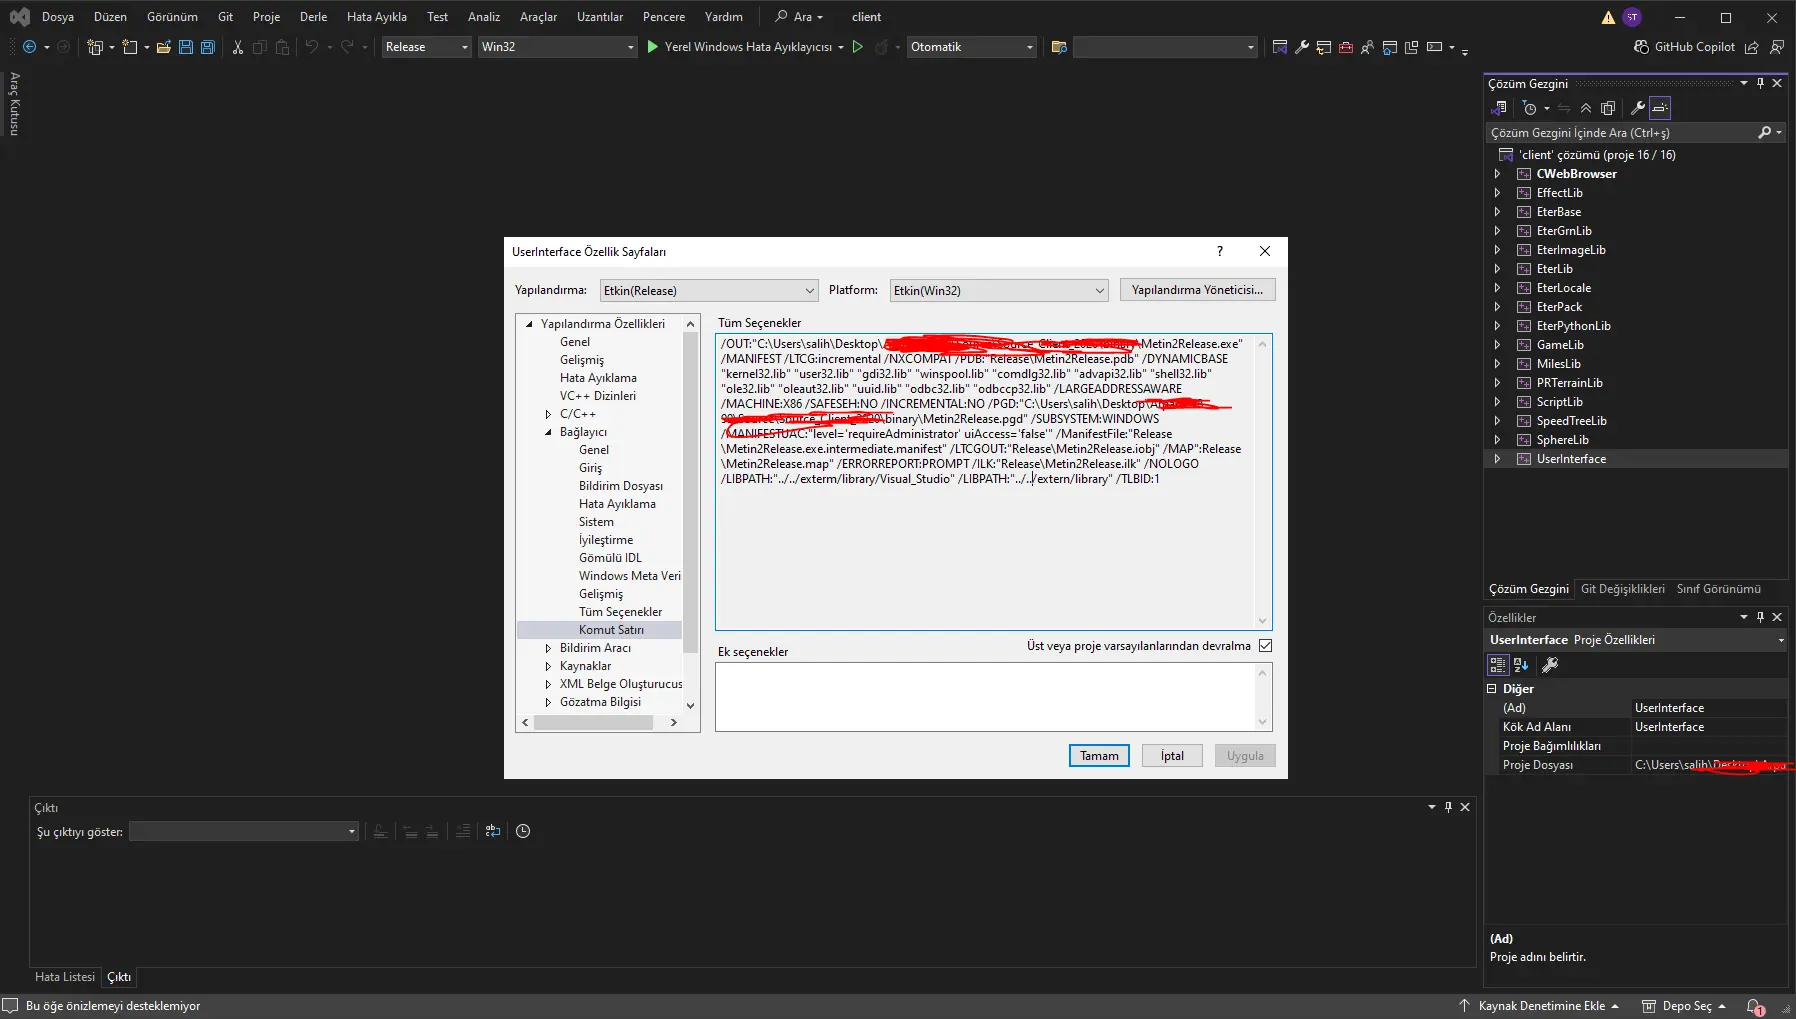This screenshot has width=1796, height=1019.
Task: Click the pending changes clock filter icon
Action: (1530, 108)
